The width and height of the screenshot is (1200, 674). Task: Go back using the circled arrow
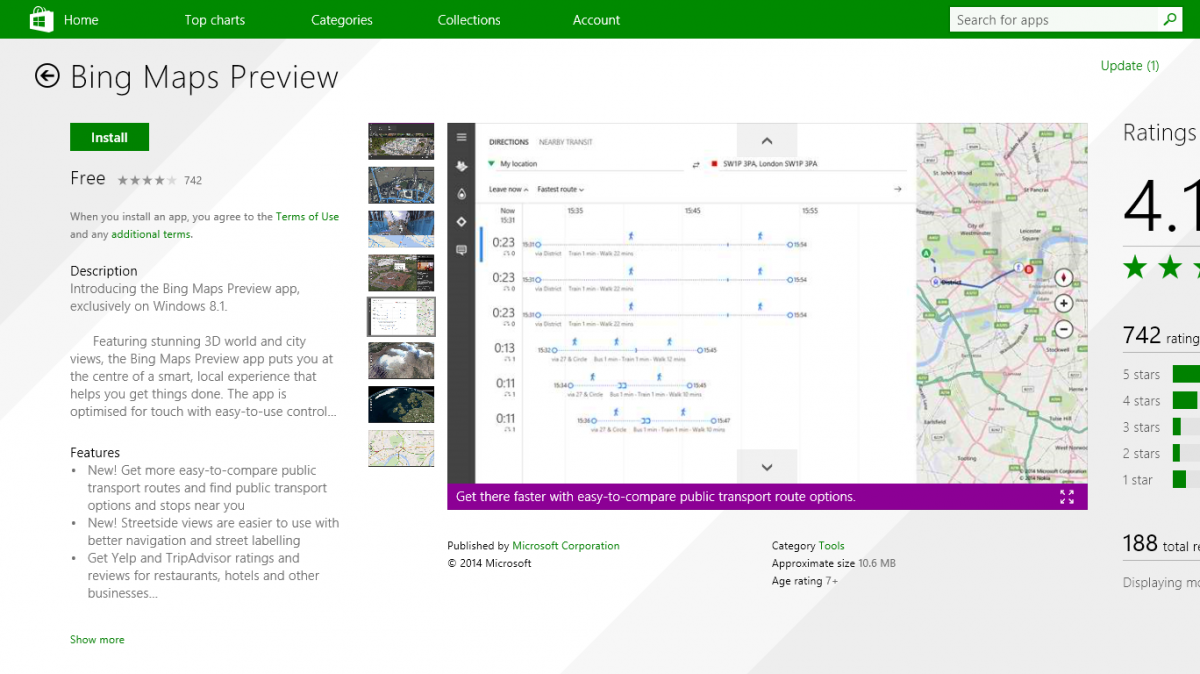(x=47, y=76)
